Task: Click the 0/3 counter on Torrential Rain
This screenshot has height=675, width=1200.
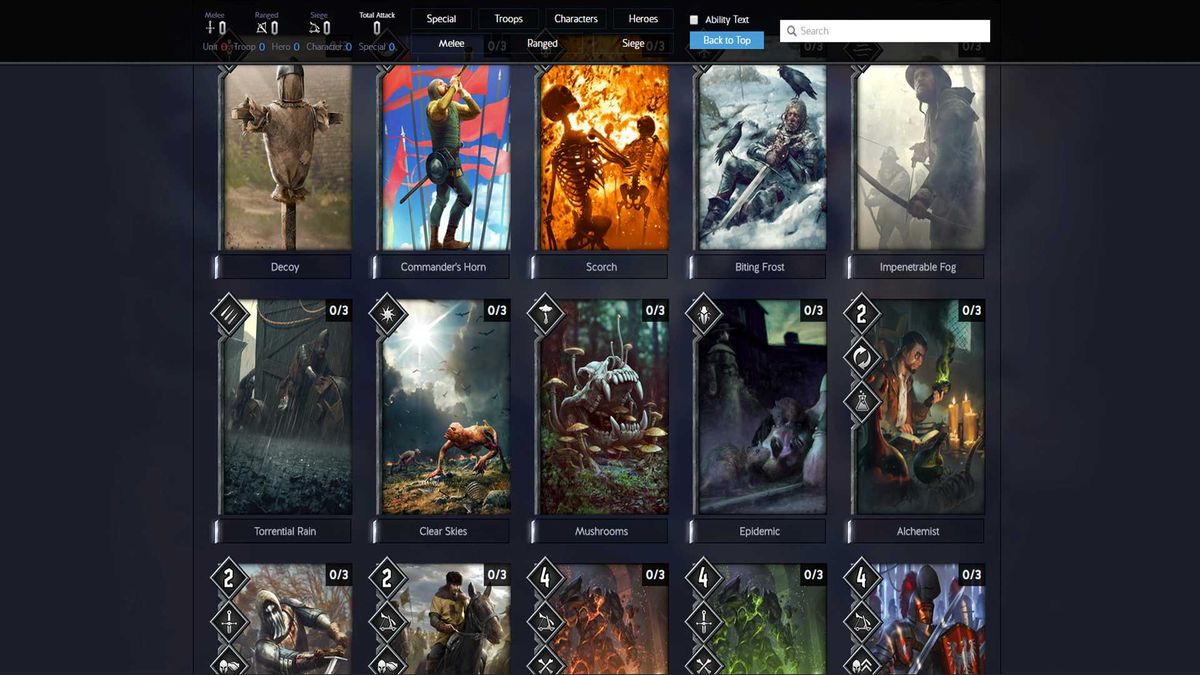Action: (339, 311)
